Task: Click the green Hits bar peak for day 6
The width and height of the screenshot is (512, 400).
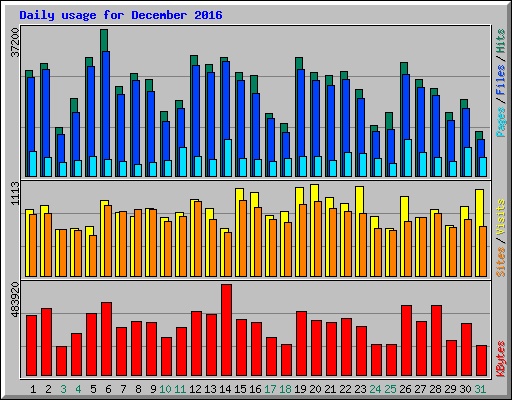Action: [x=104, y=40]
